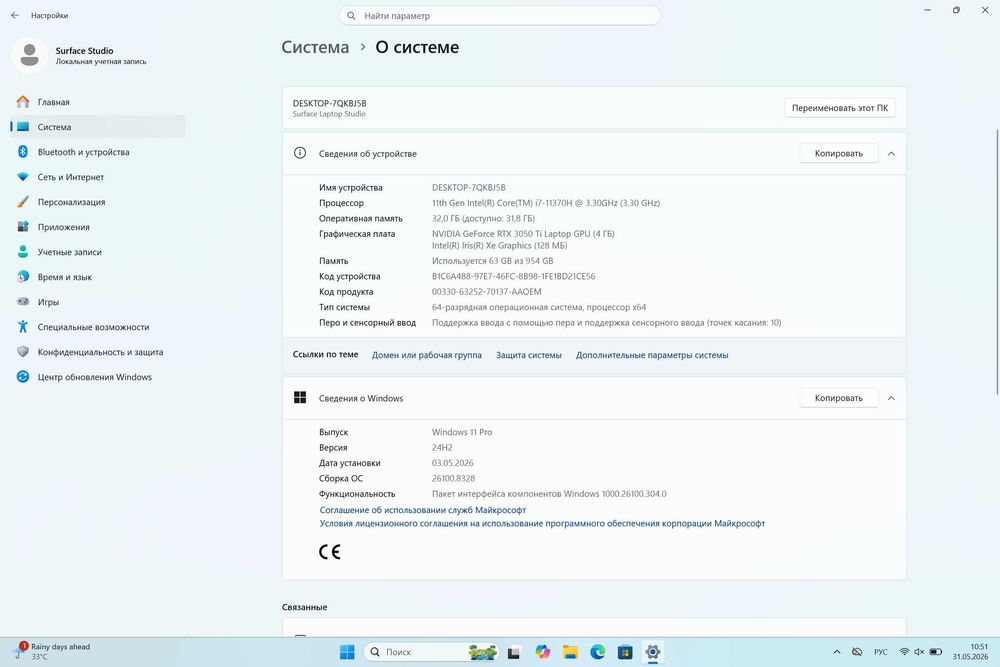
Task: Open Приложения settings
Action: coord(98,227)
